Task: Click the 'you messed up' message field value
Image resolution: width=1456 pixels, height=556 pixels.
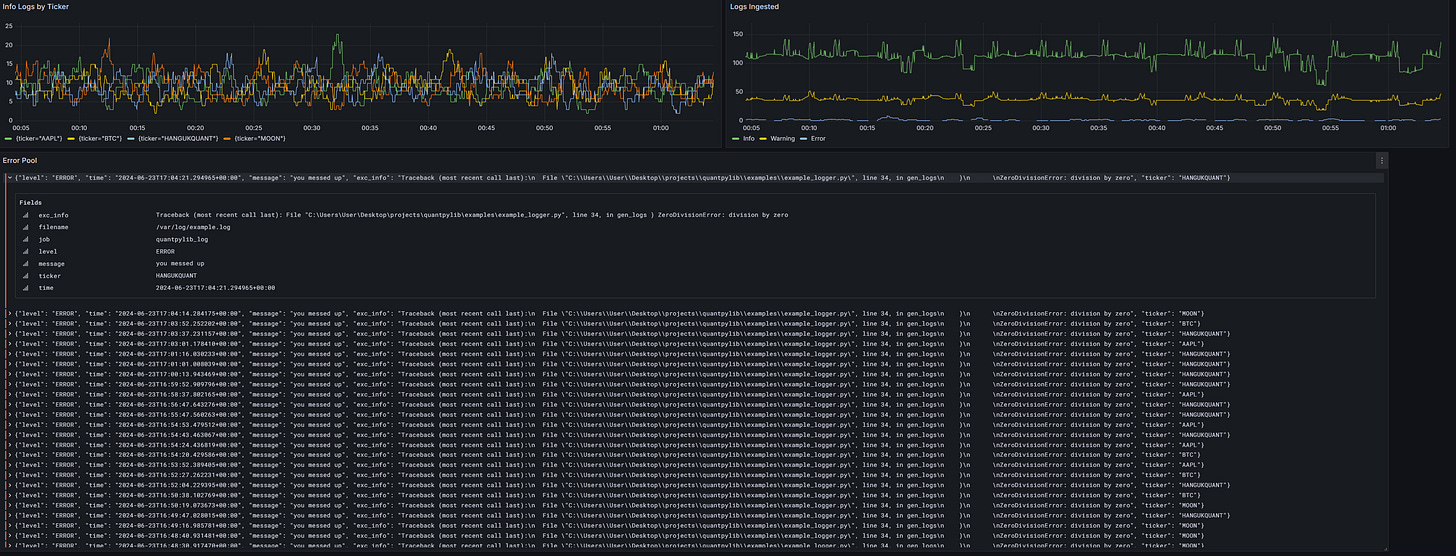Action: point(180,263)
